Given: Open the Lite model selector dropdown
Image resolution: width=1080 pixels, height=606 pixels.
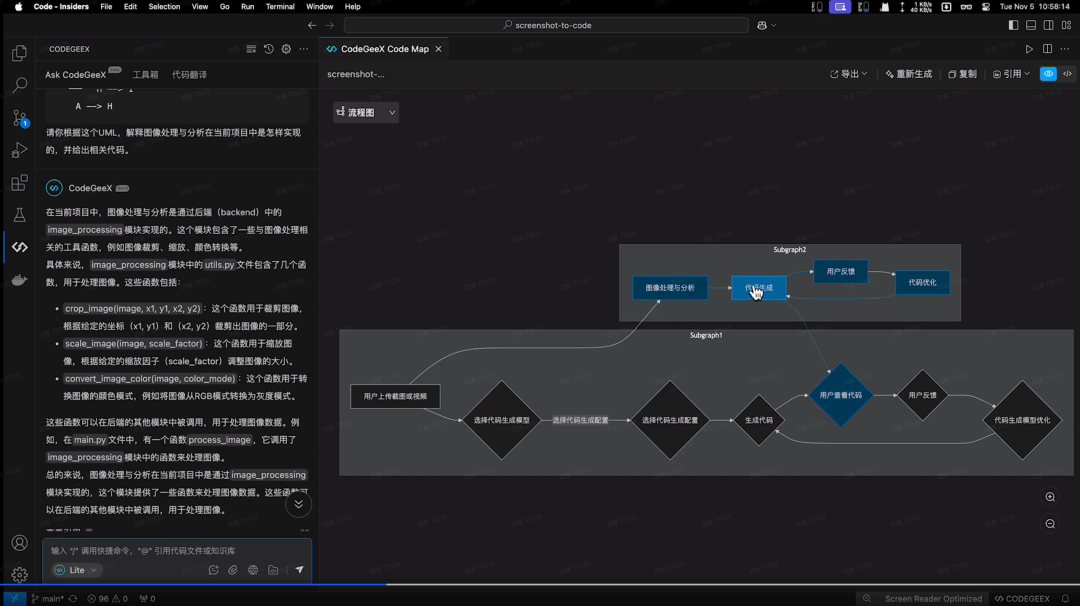Looking at the screenshot, I should pos(76,570).
